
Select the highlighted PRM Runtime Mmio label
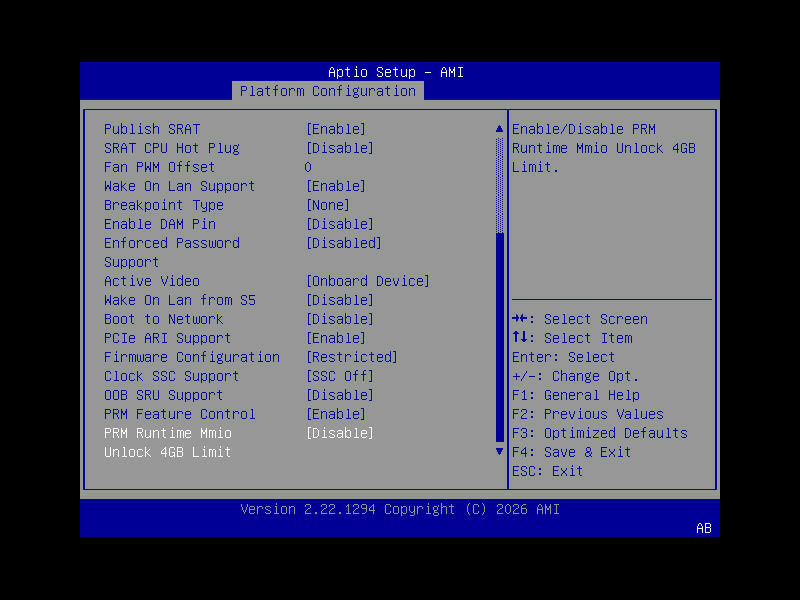pos(168,433)
